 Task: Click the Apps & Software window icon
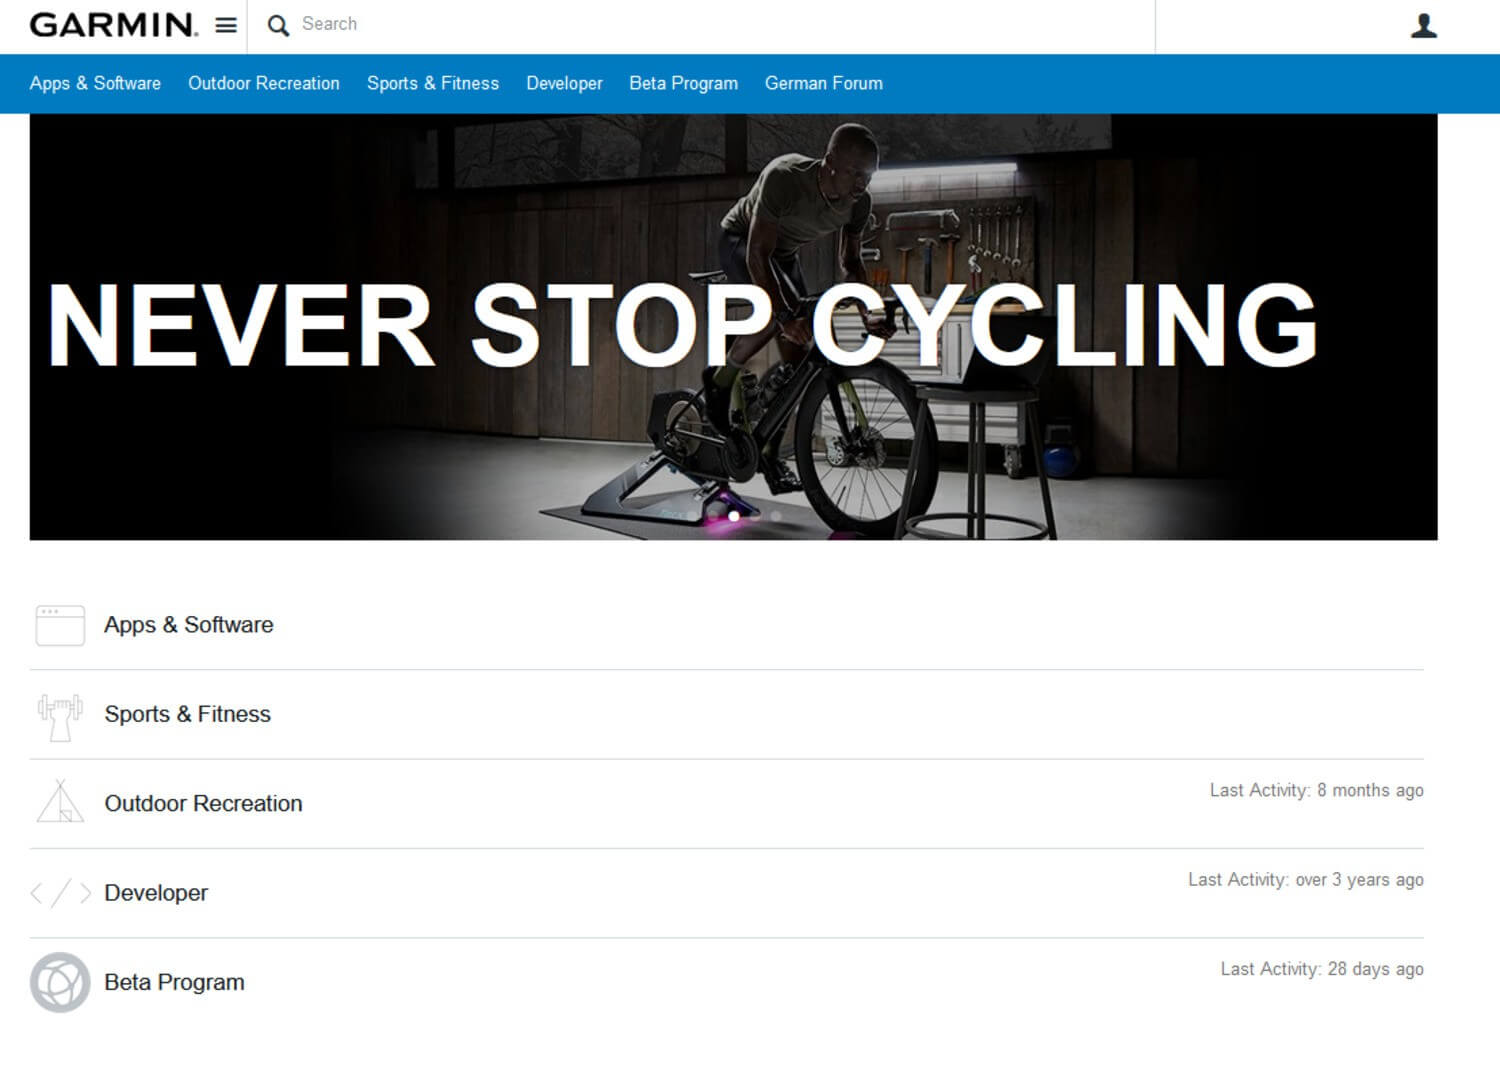(59, 624)
